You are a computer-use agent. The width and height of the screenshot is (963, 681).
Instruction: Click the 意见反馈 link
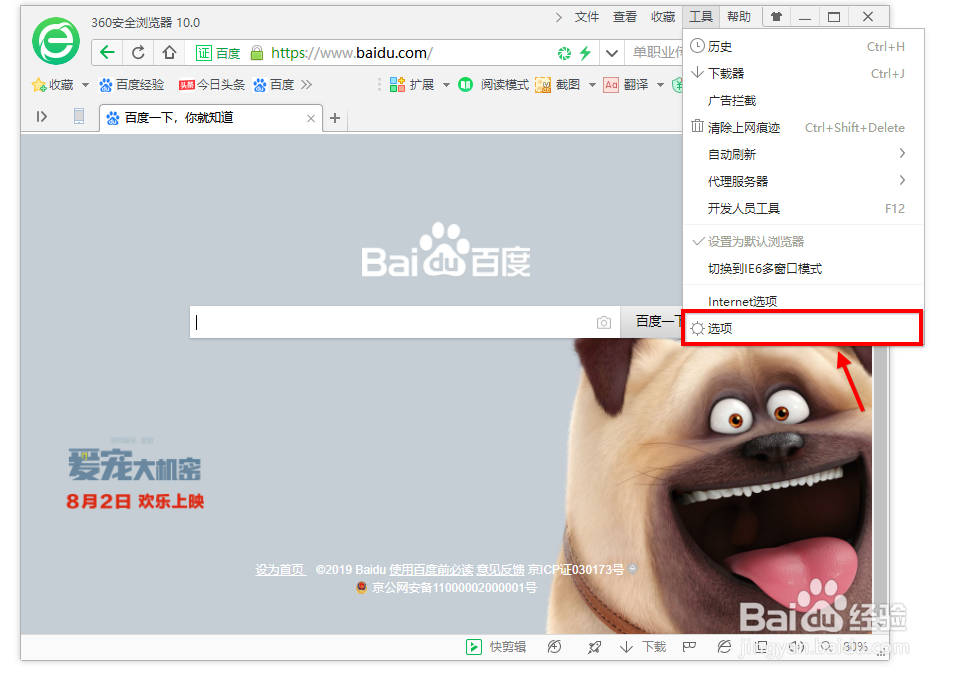click(x=501, y=570)
